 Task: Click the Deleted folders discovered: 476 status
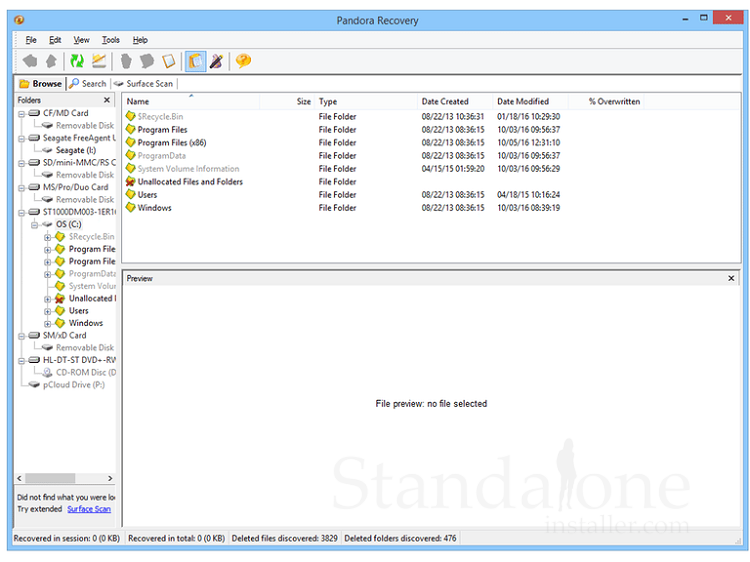(x=400, y=539)
